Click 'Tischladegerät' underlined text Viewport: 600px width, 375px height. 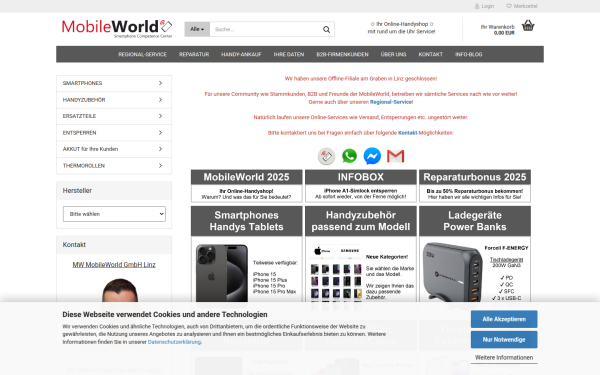[506, 260]
